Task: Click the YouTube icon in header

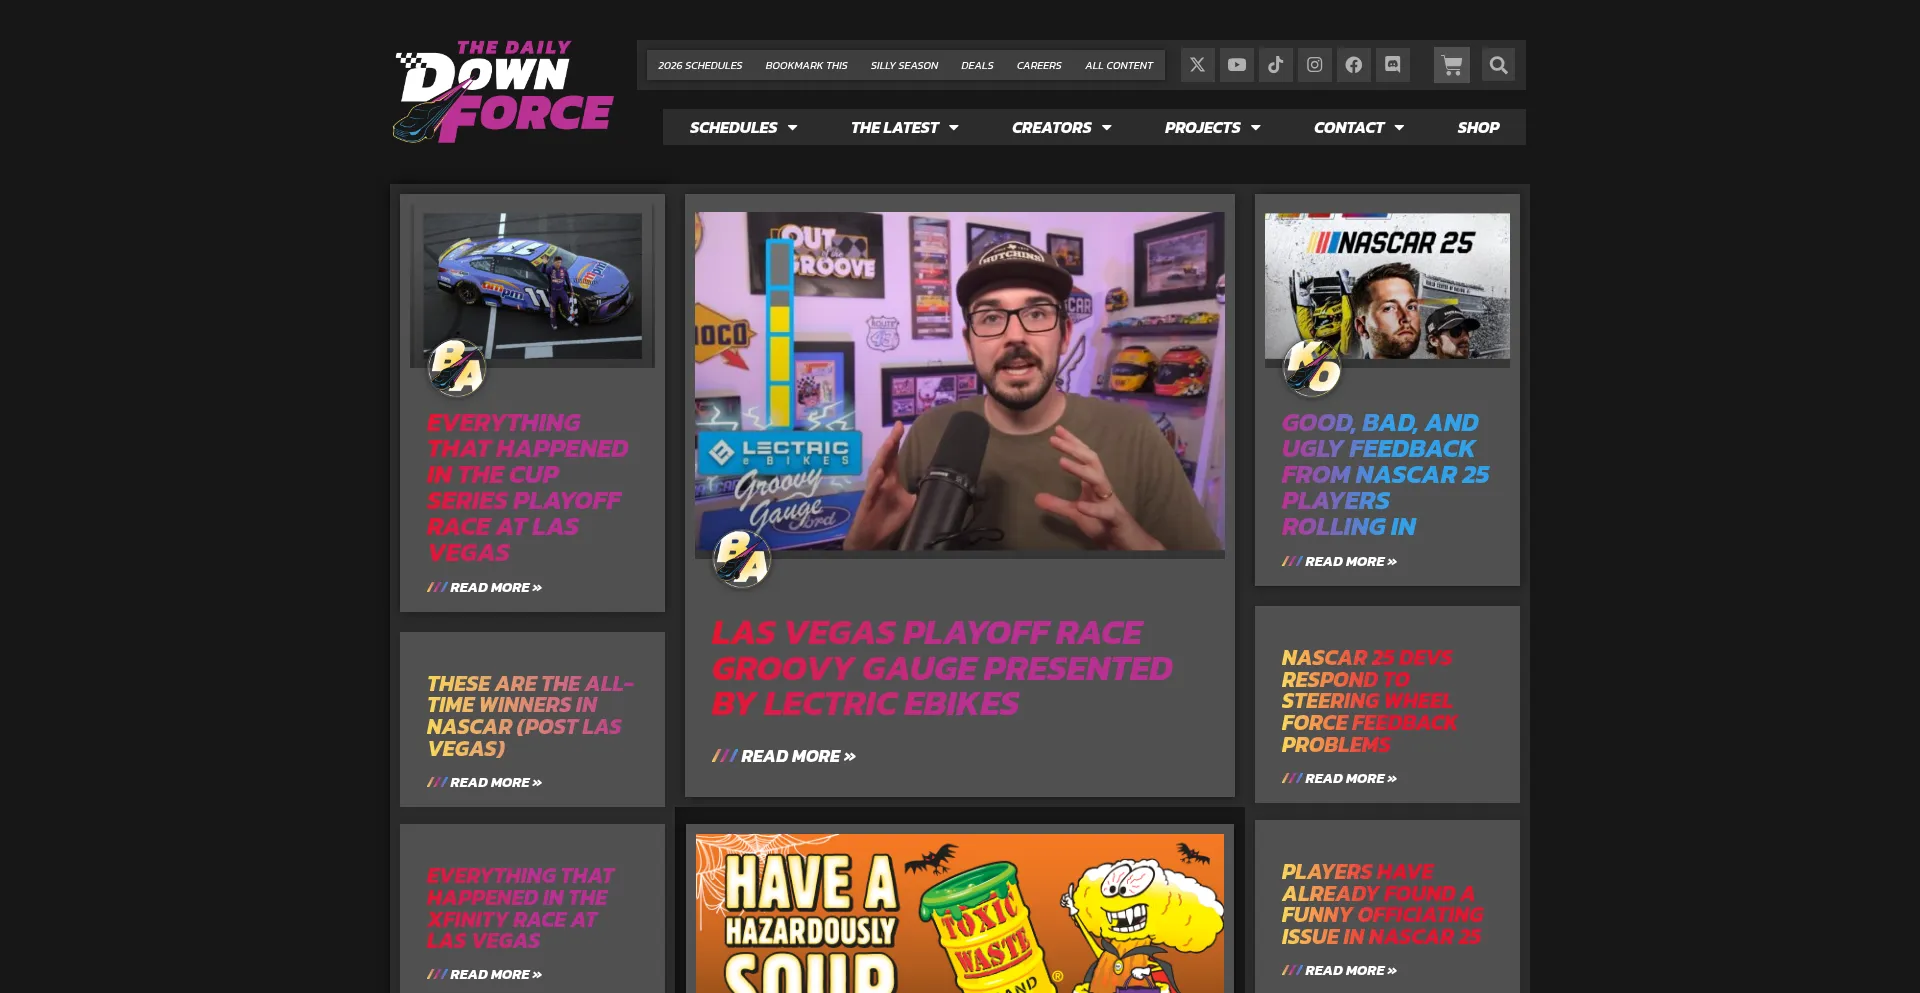Action: 1236,65
